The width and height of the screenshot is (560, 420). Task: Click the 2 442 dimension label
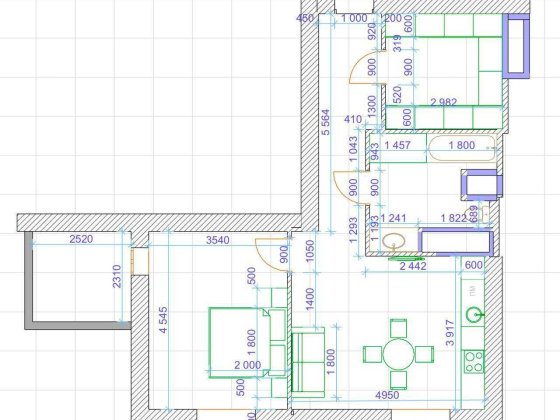413,266
